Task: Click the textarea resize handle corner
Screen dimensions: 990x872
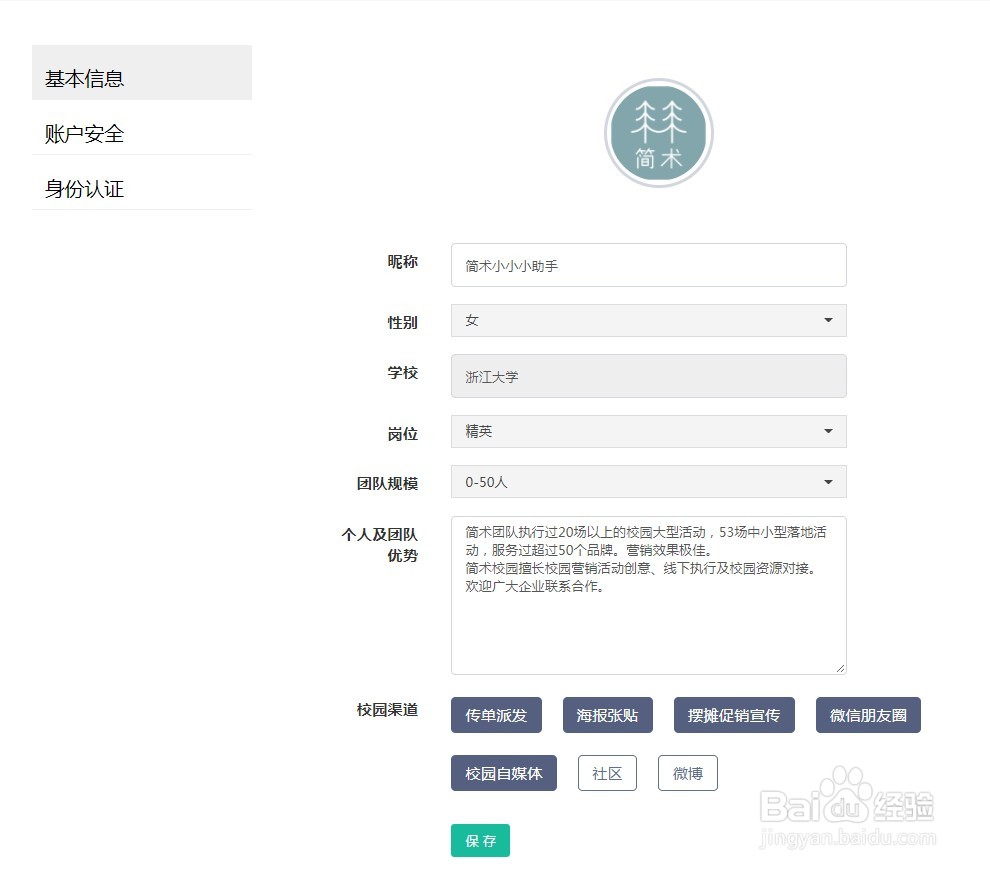Action: click(x=840, y=666)
